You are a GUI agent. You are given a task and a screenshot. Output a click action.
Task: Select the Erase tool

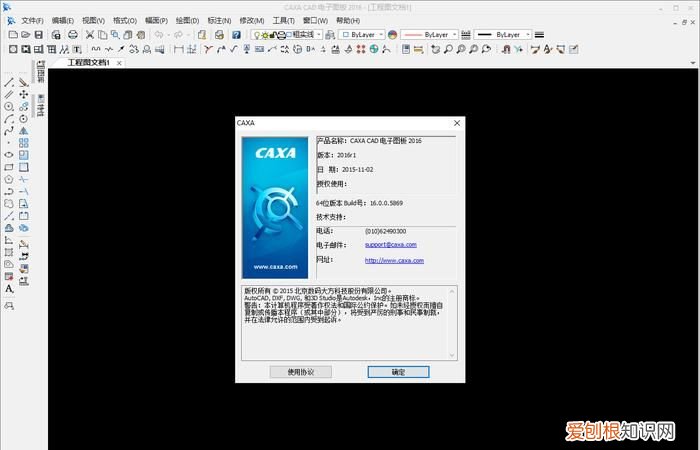click(x=24, y=82)
